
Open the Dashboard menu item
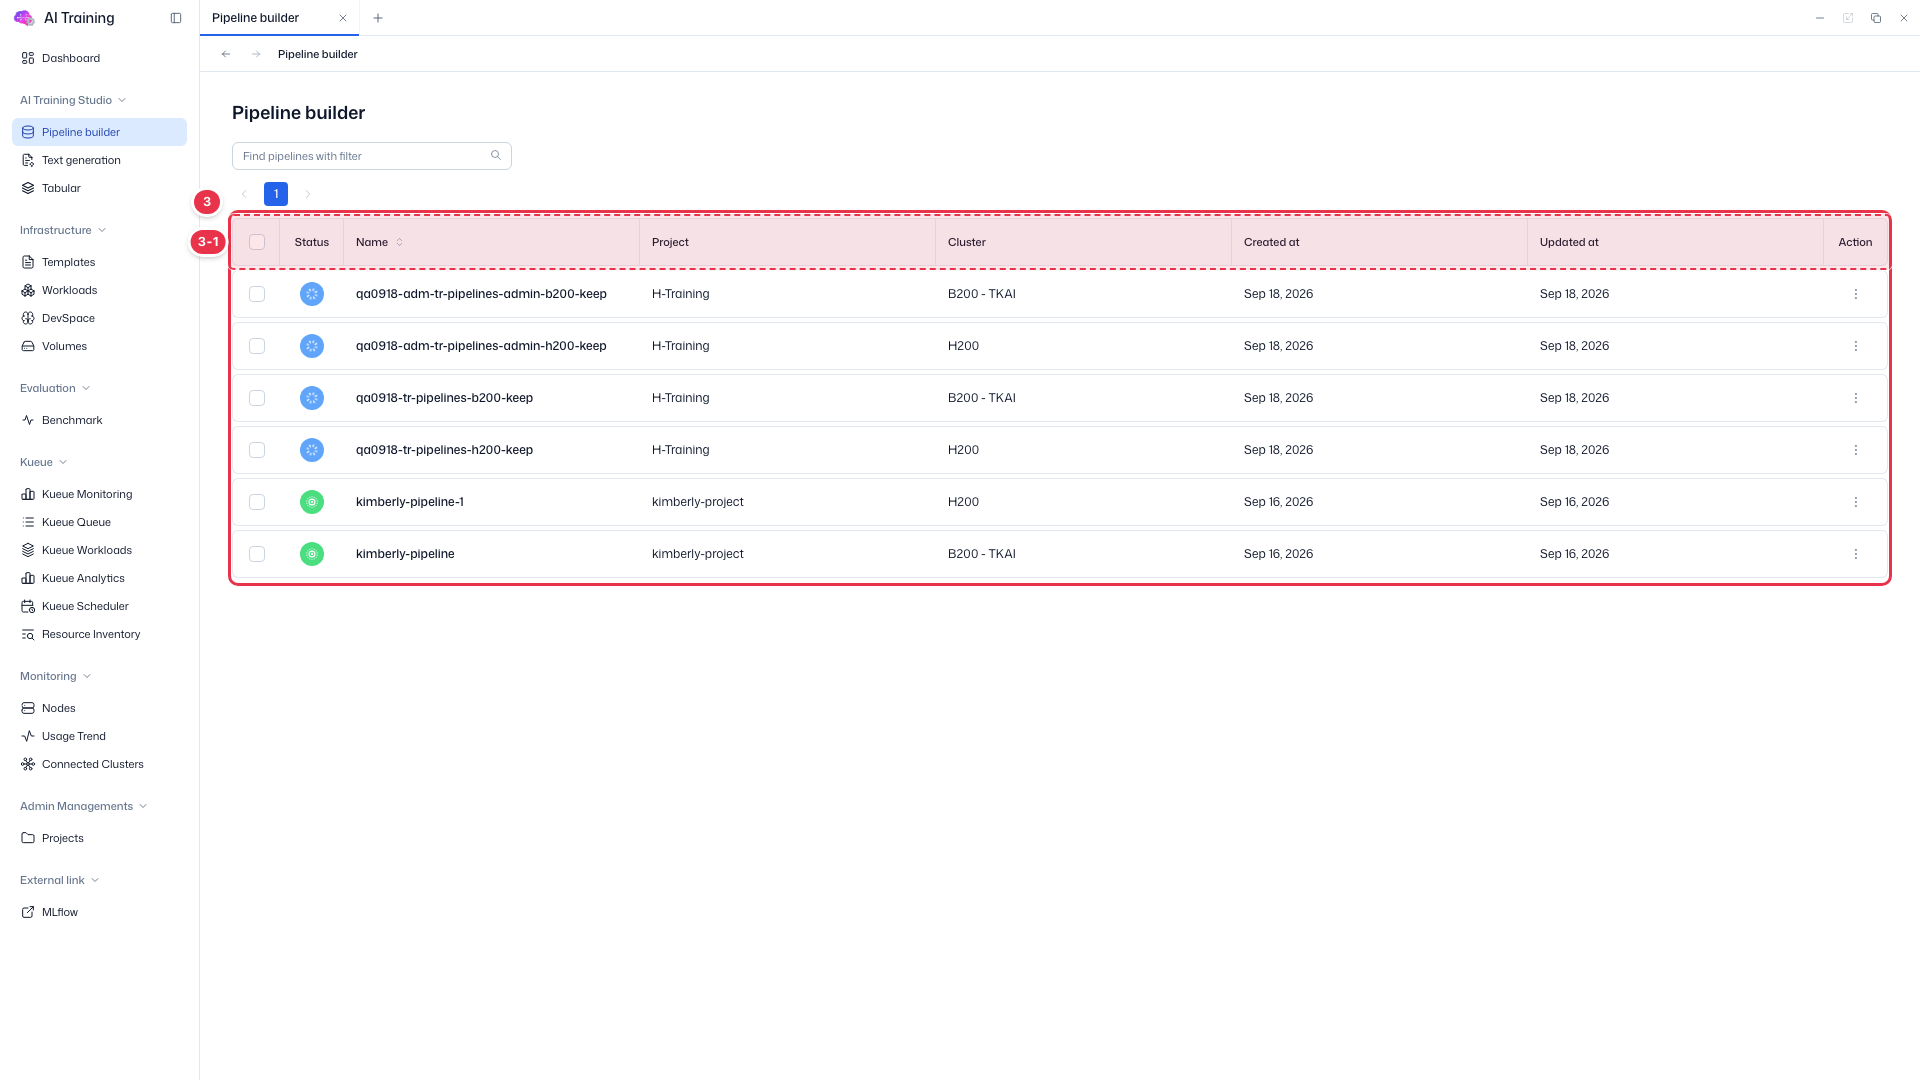(99, 58)
